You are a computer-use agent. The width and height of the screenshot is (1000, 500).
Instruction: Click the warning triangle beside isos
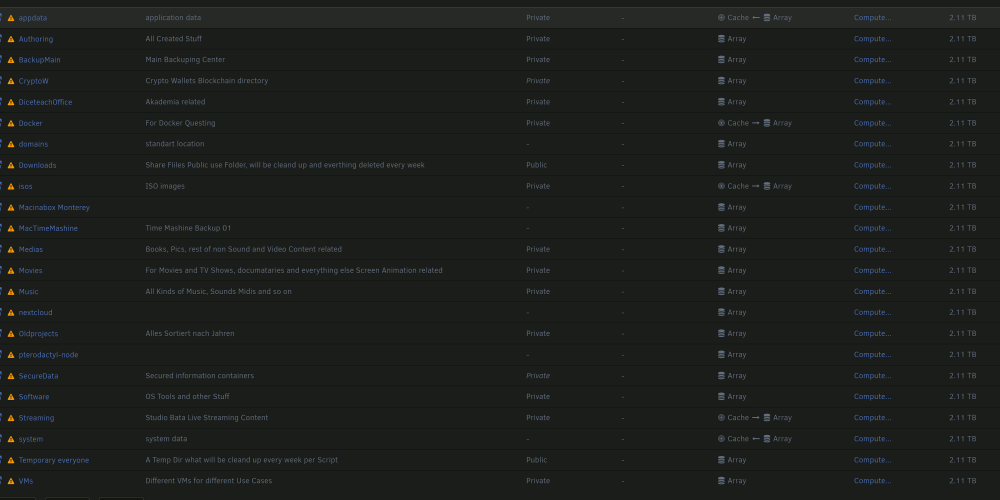[11, 186]
